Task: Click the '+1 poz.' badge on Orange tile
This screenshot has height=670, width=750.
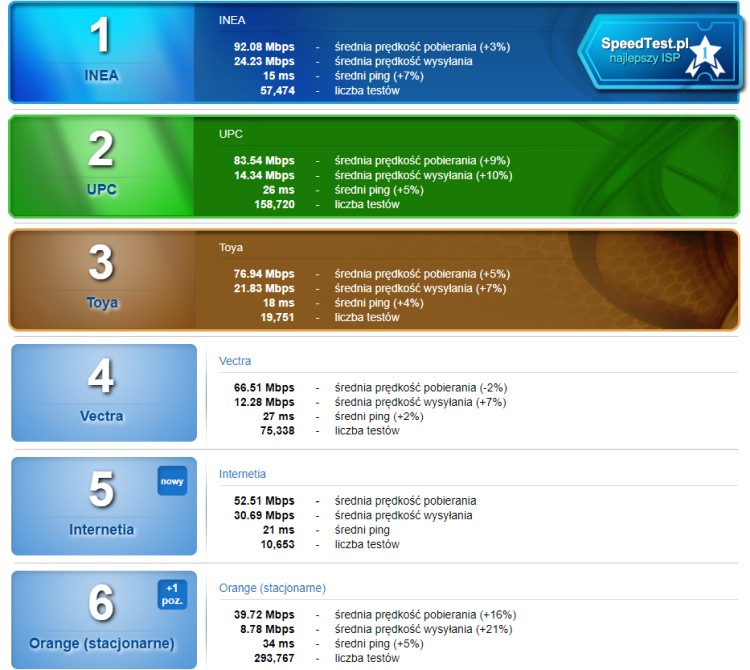Action: click(x=172, y=595)
